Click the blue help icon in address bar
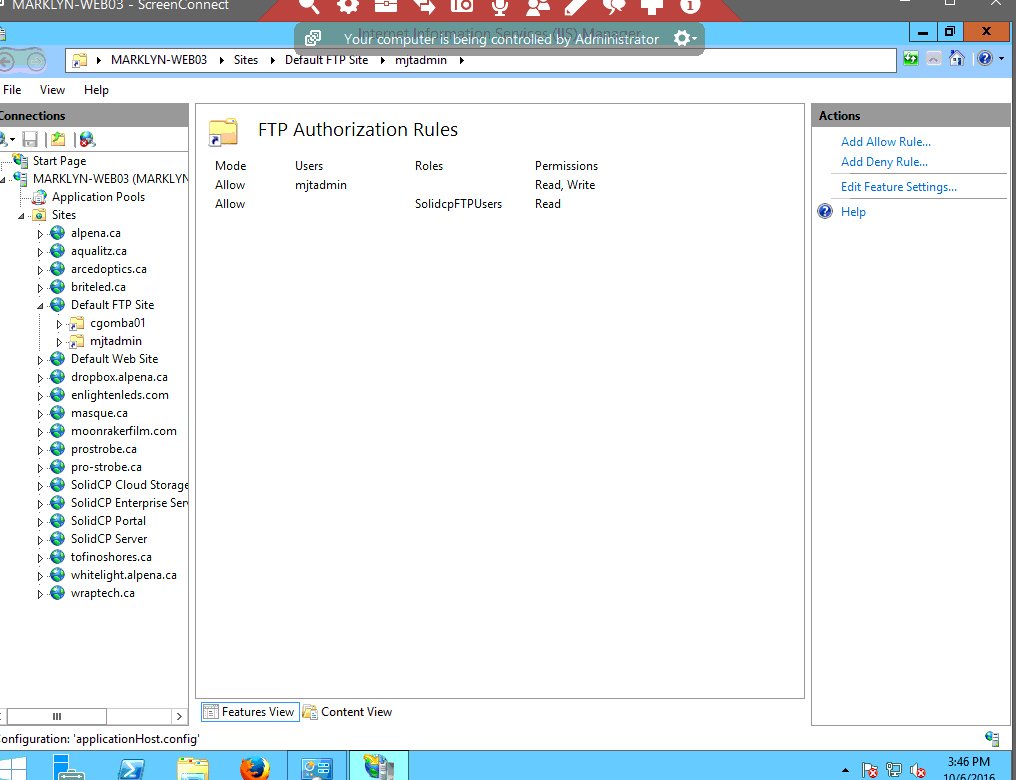The width and height of the screenshot is (1016, 780). click(985, 59)
